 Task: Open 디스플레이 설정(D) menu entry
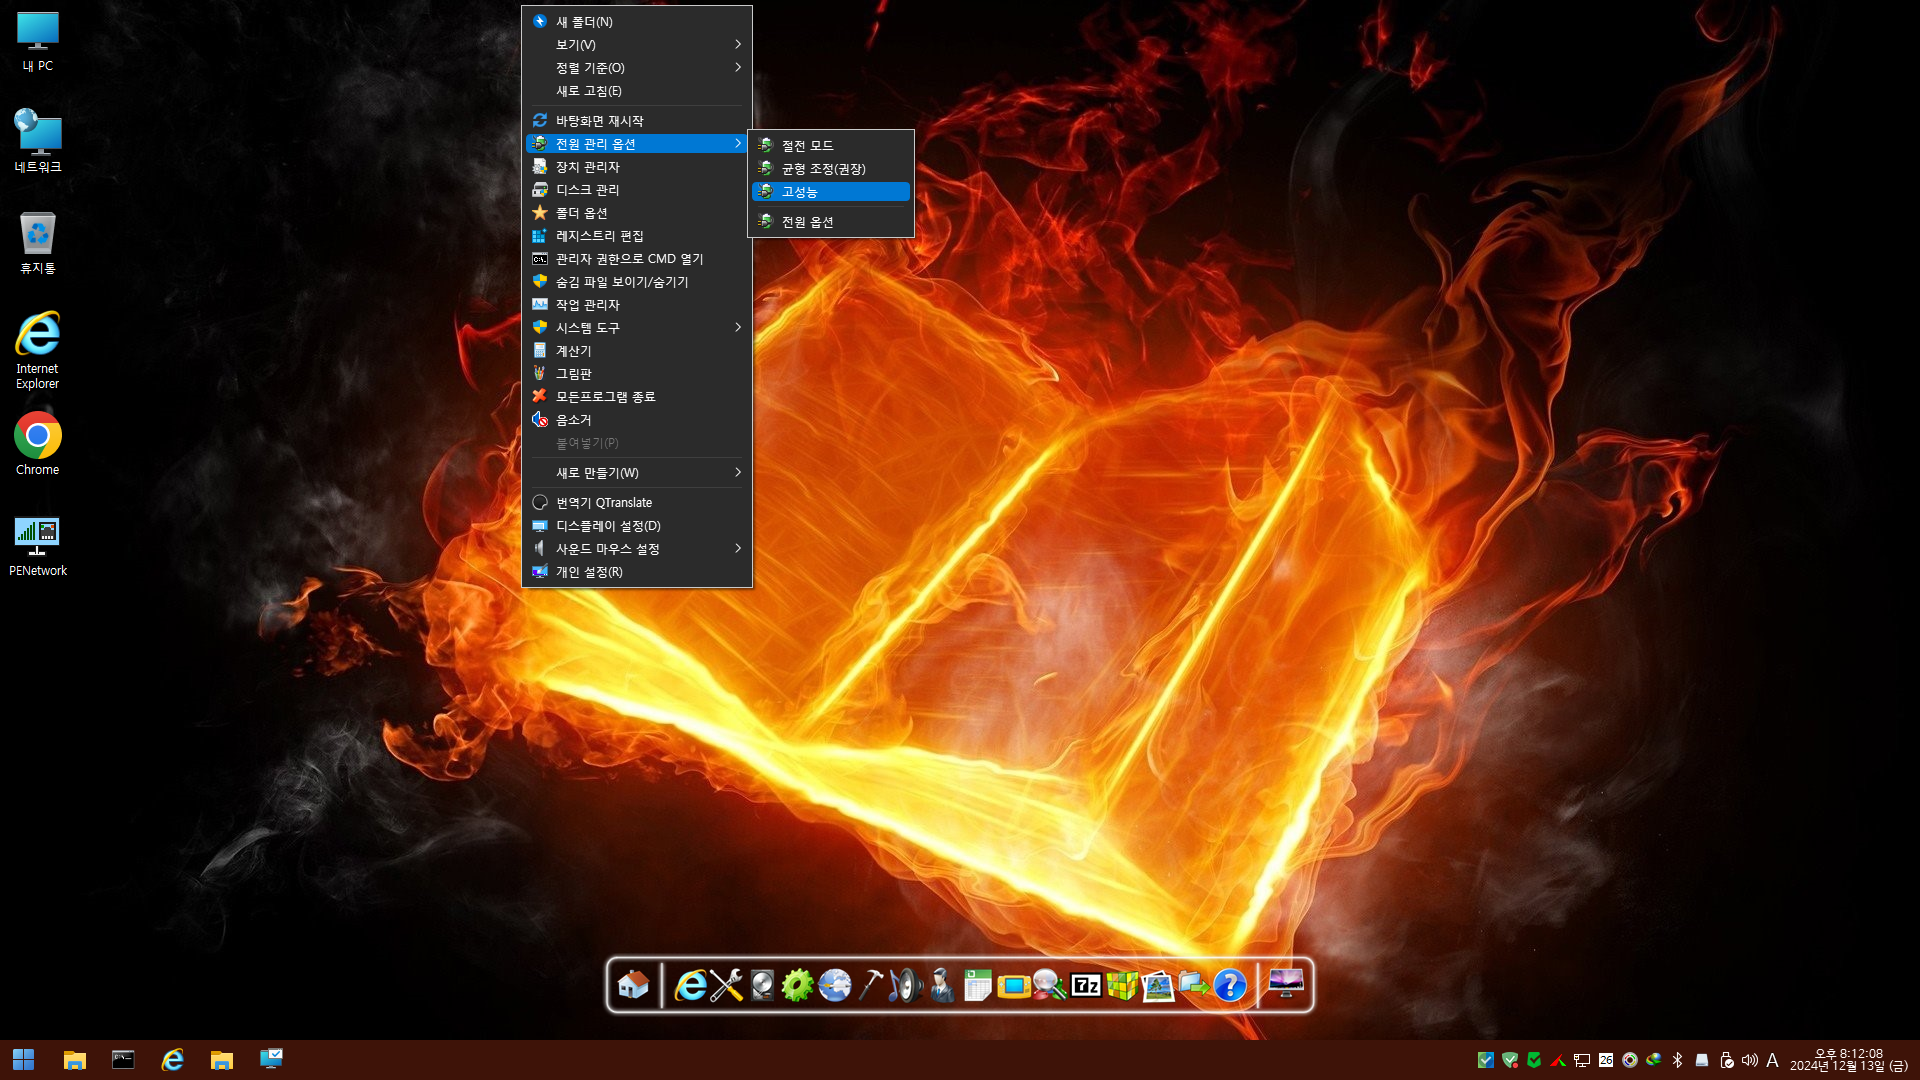(x=637, y=525)
